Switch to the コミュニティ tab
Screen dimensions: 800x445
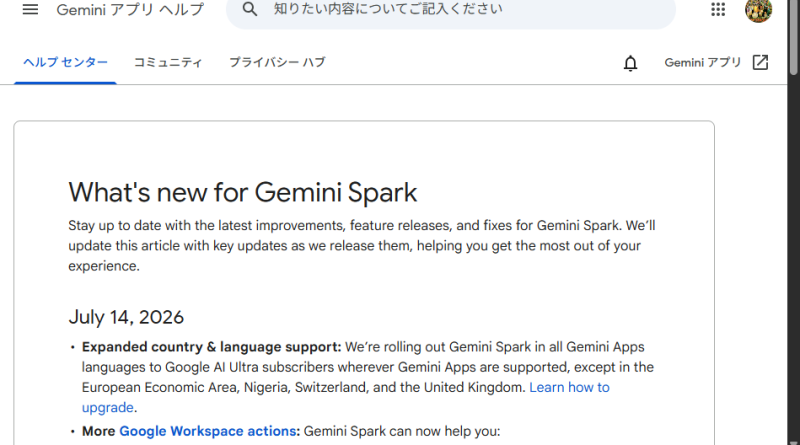click(168, 62)
